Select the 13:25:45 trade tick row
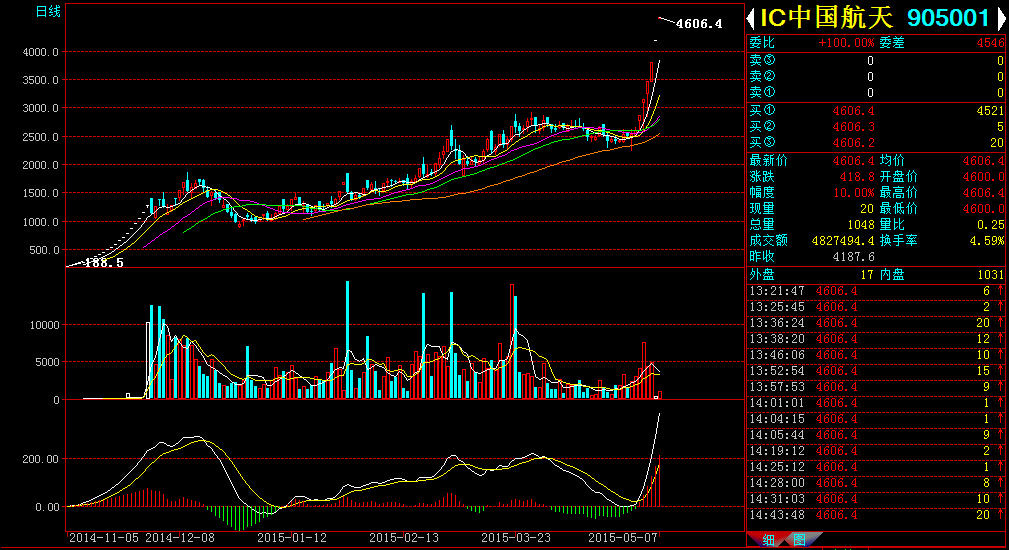This screenshot has width=1009, height=550. [876, 307]
